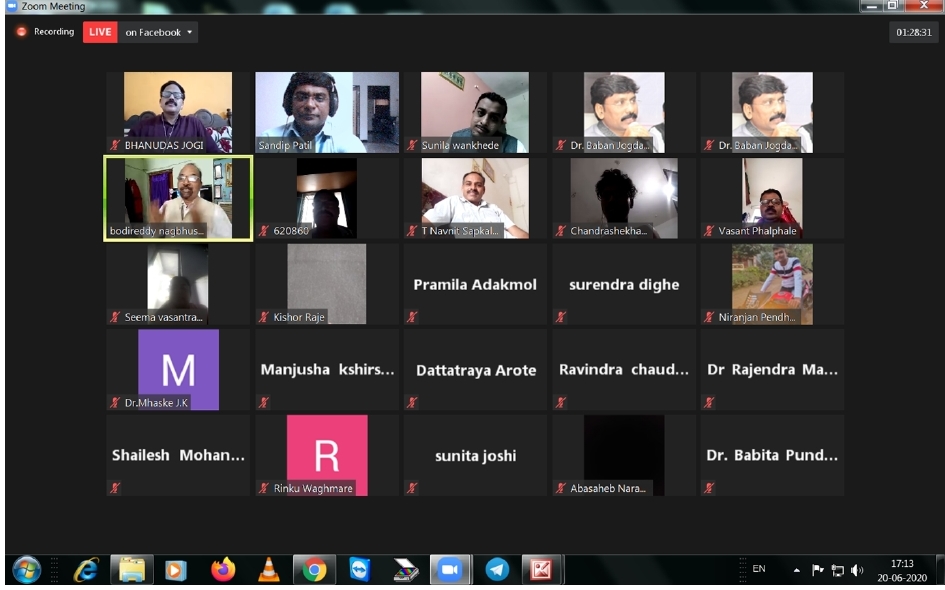Click the Zoom taskbar icon

pyautogui.click(x=450, y=570)
